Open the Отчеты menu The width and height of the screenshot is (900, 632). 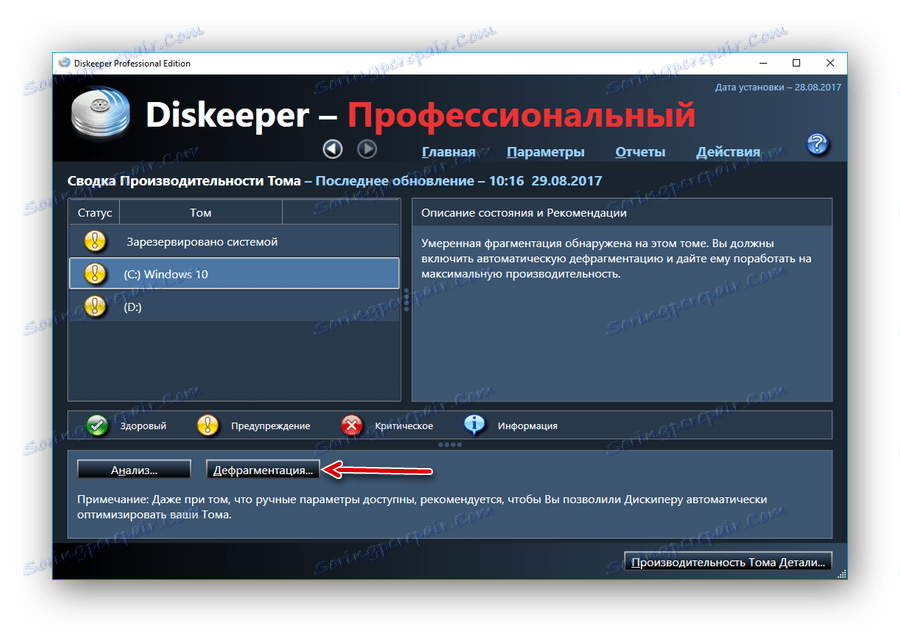[639, 151]
